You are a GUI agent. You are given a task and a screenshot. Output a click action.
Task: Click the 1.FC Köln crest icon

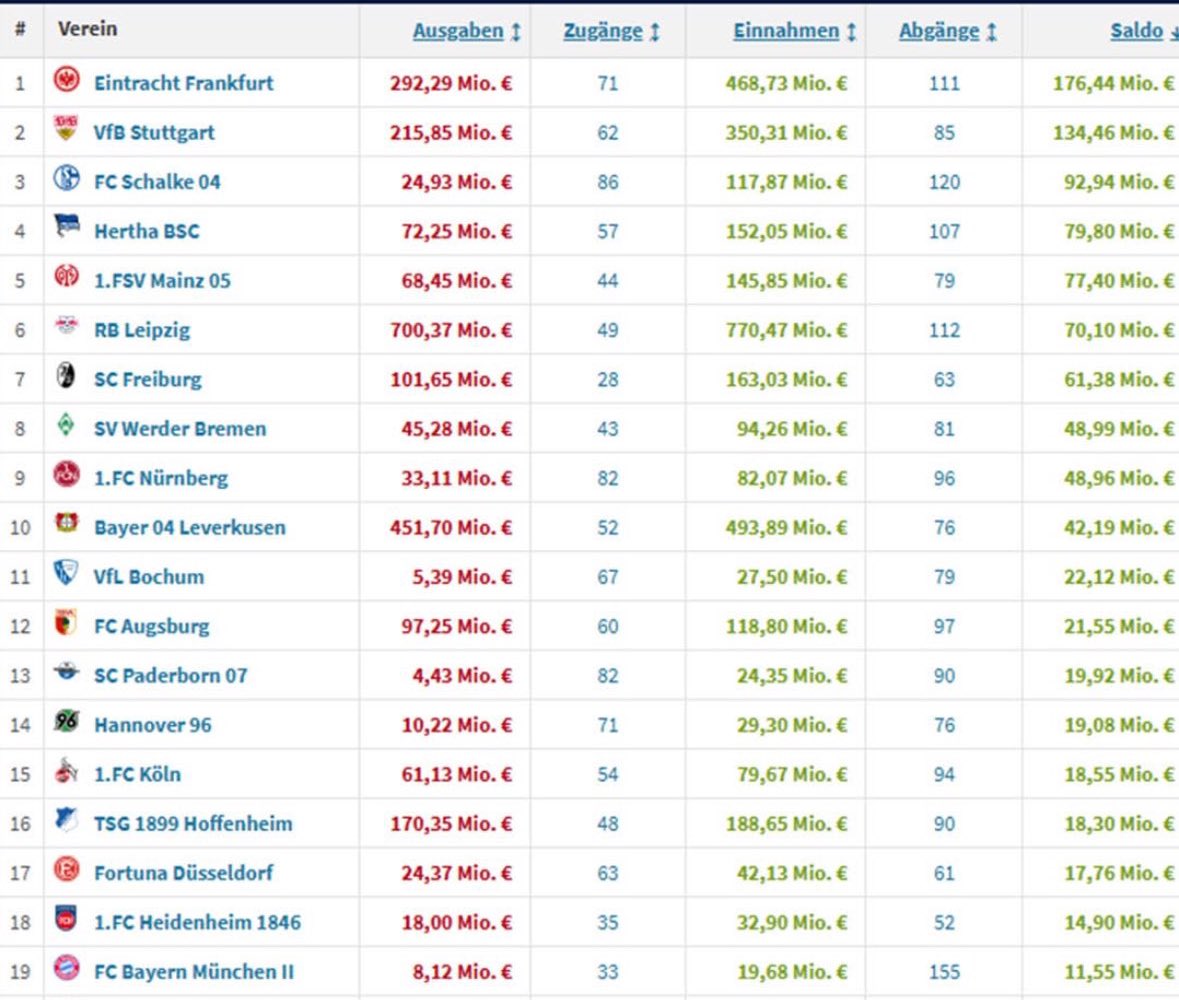(x=66, y=770)
